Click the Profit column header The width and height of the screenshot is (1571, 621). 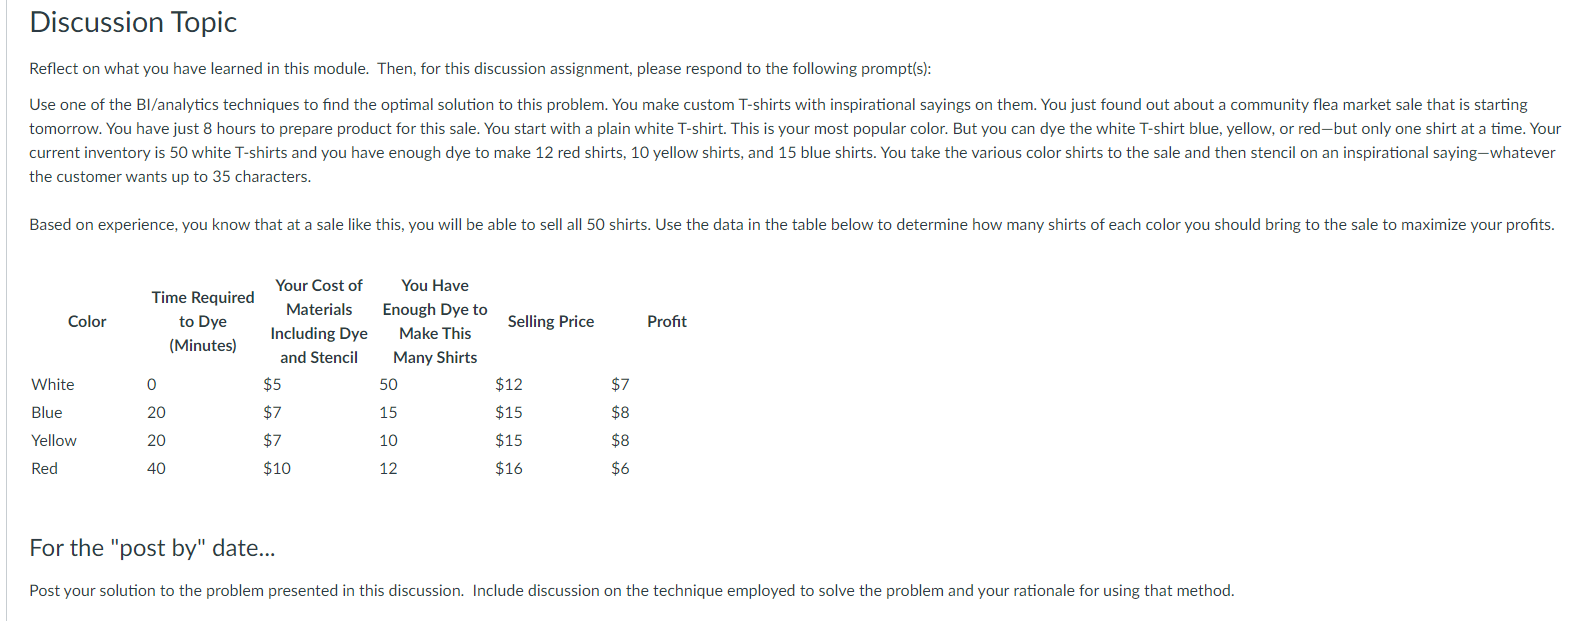[x=667, y=321]
